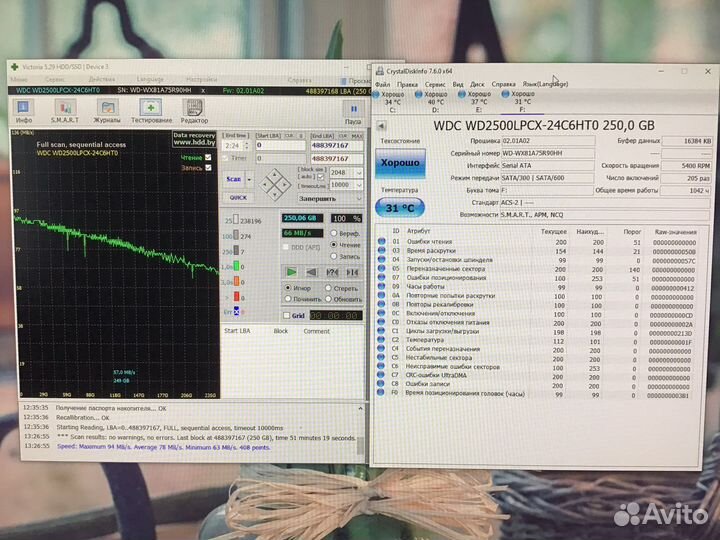Image resolution: width=720 pixels, height=540 pixels.
Task: Open the Инфо drive info panel
Action: tap(23, 110)
